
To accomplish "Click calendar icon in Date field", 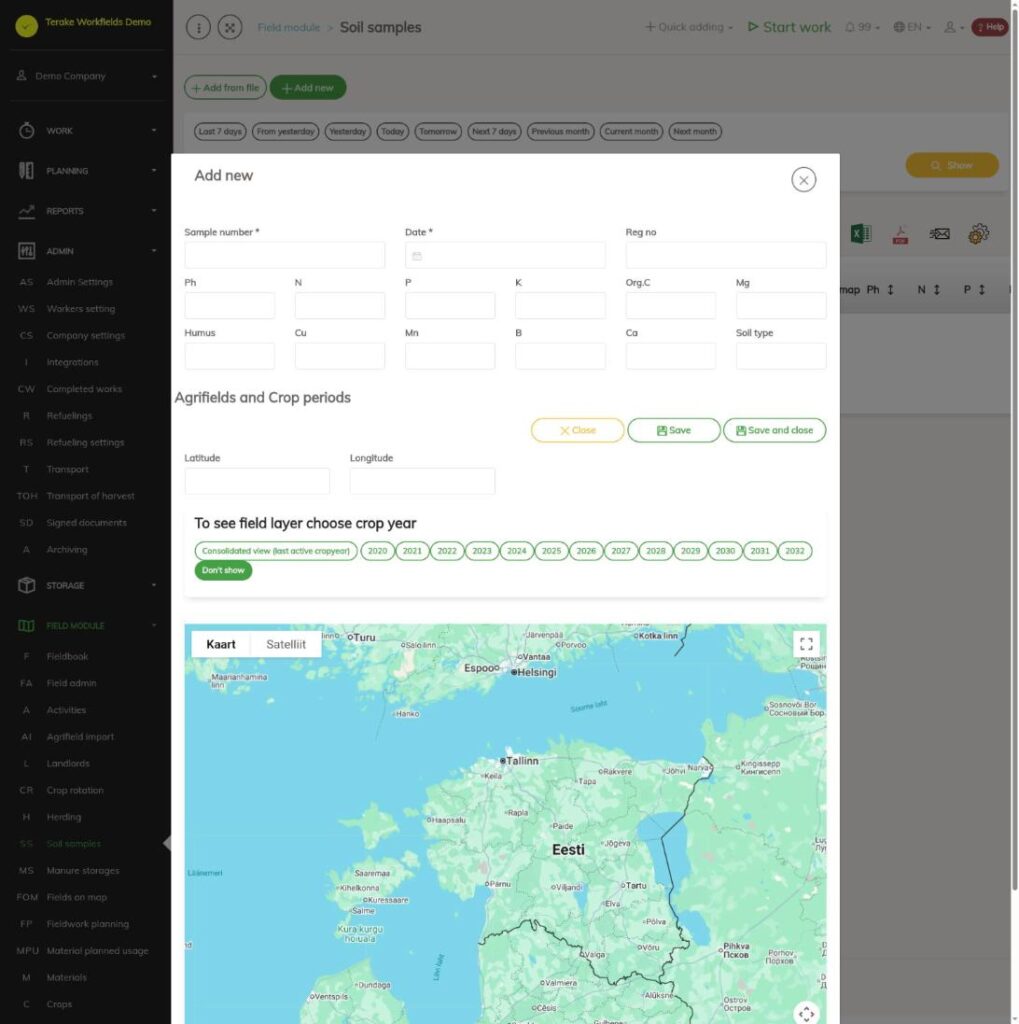I will tap(417, 256).
